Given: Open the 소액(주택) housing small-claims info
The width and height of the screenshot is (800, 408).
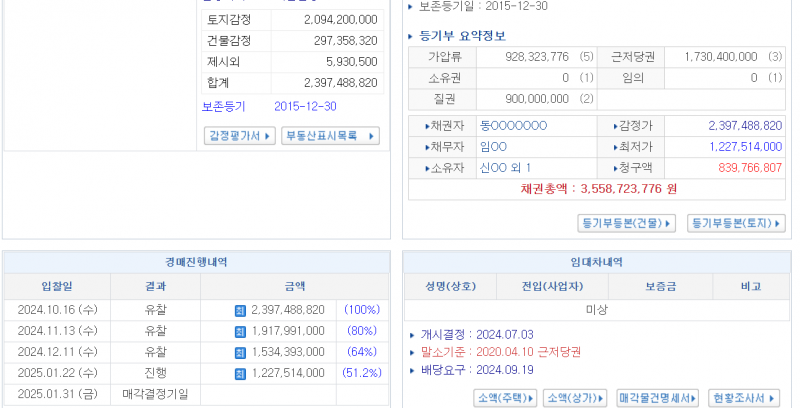Looking at the screenshot, I should click(505, 398).
